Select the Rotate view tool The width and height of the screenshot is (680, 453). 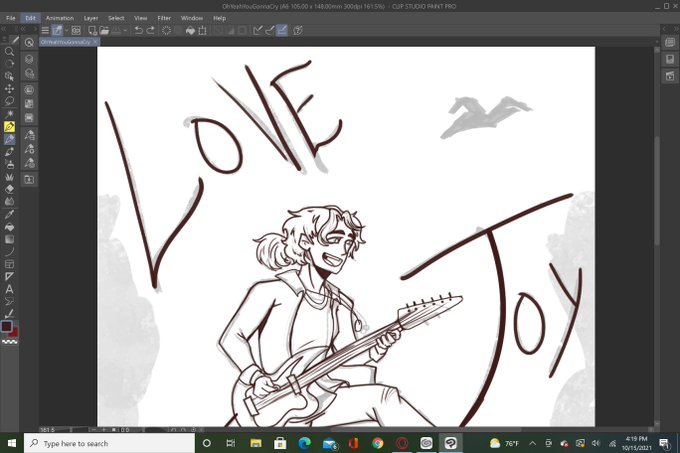coord(9,64)
